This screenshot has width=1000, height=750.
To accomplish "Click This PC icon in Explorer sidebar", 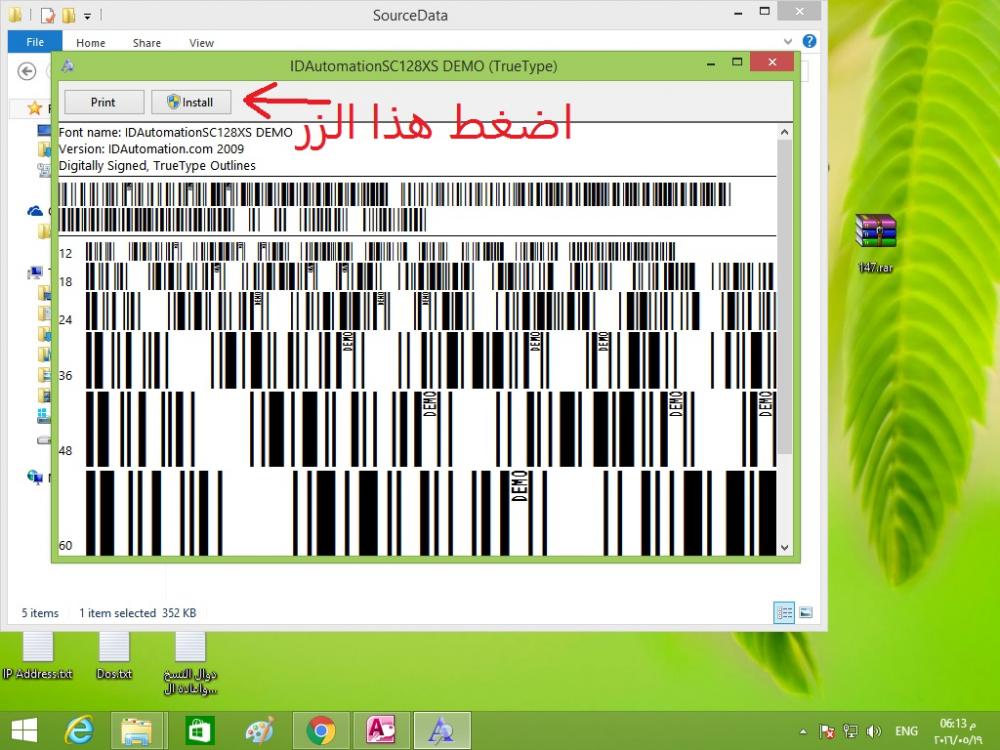I will point(35,273).
